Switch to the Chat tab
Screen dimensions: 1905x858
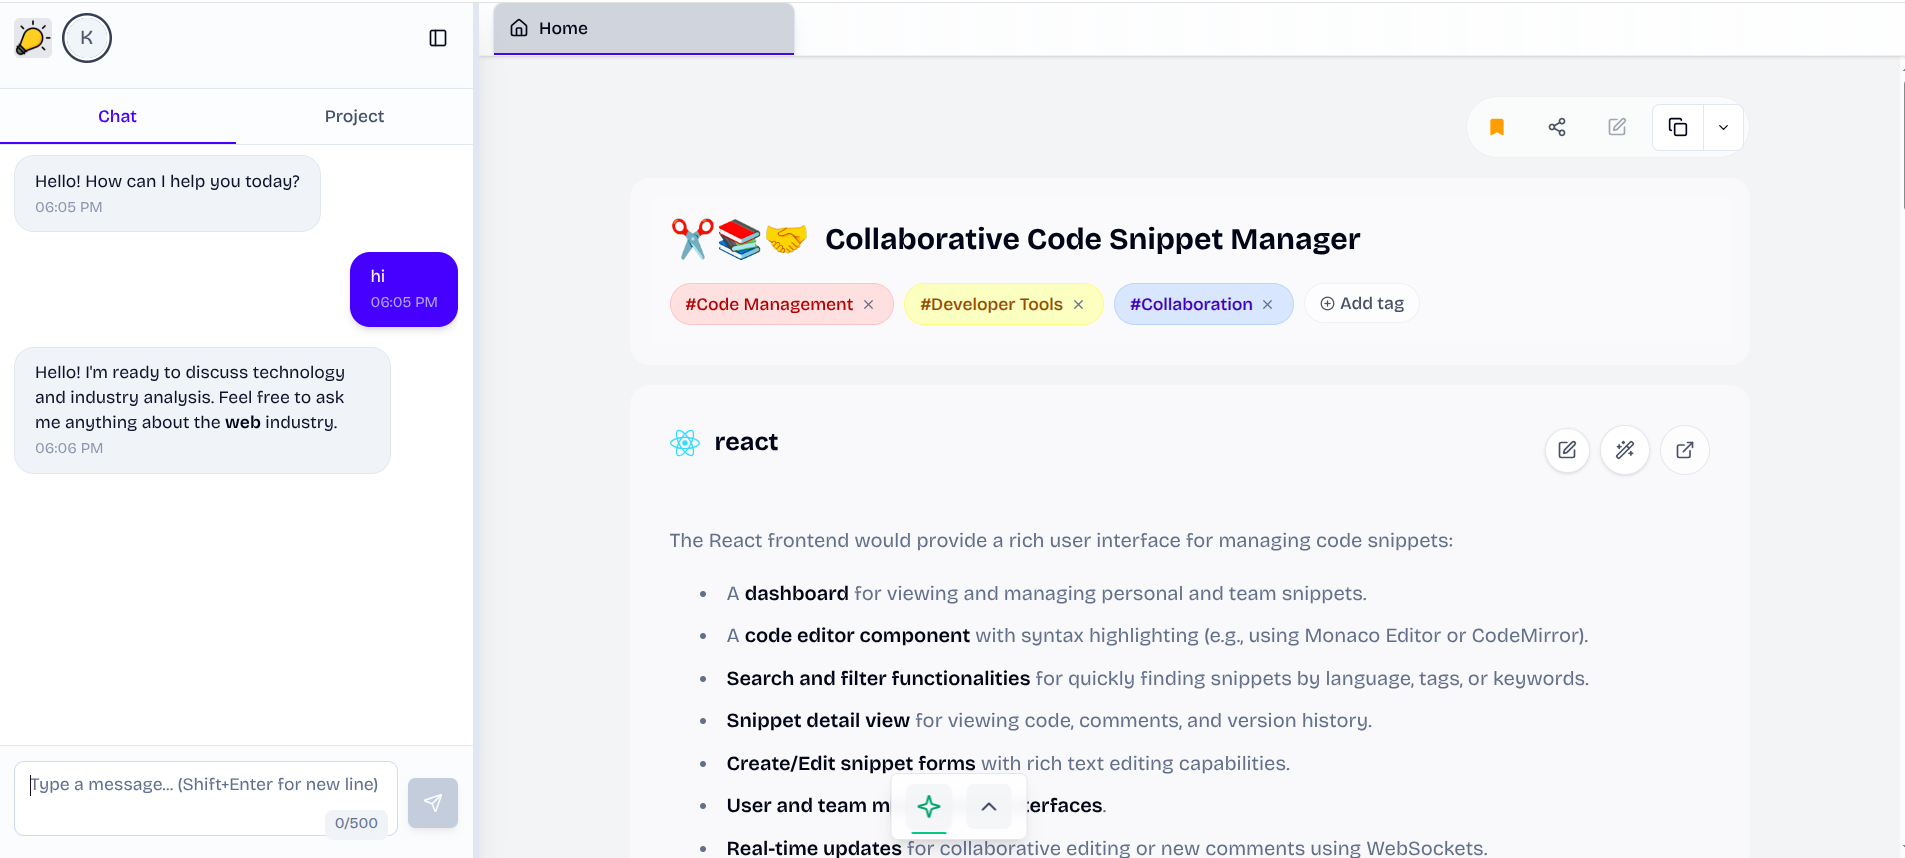tap(117, 116)
